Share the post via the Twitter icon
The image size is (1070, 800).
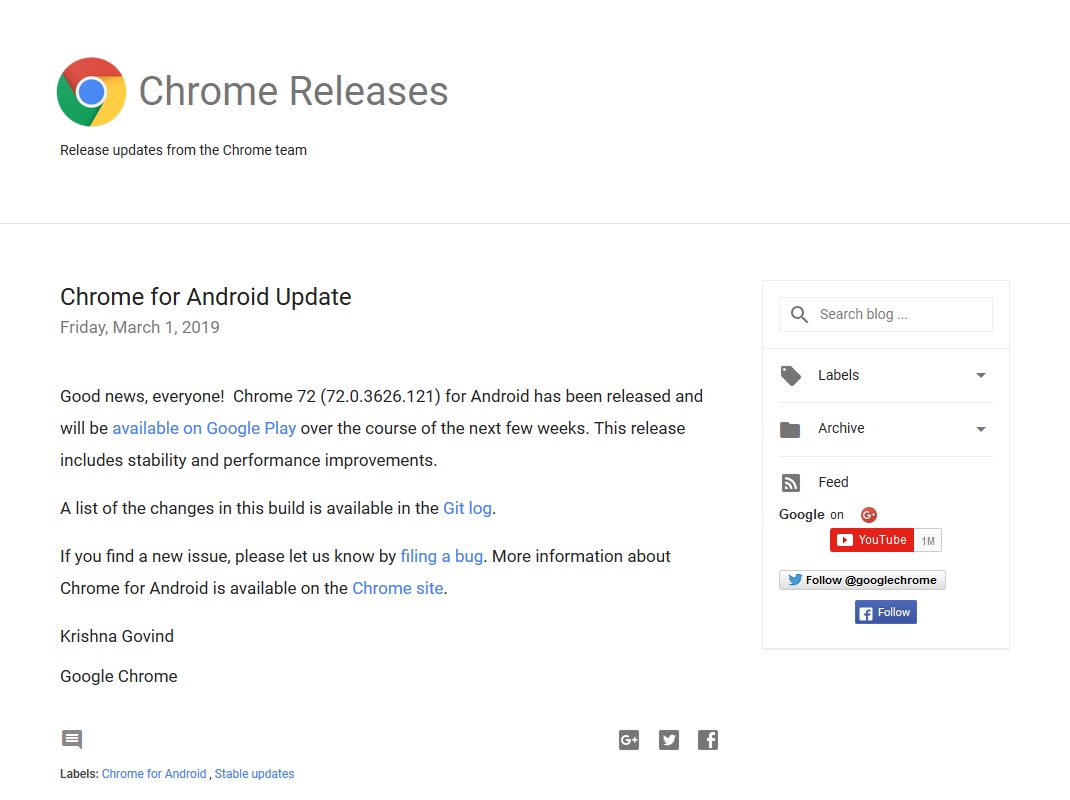point(669,740)
